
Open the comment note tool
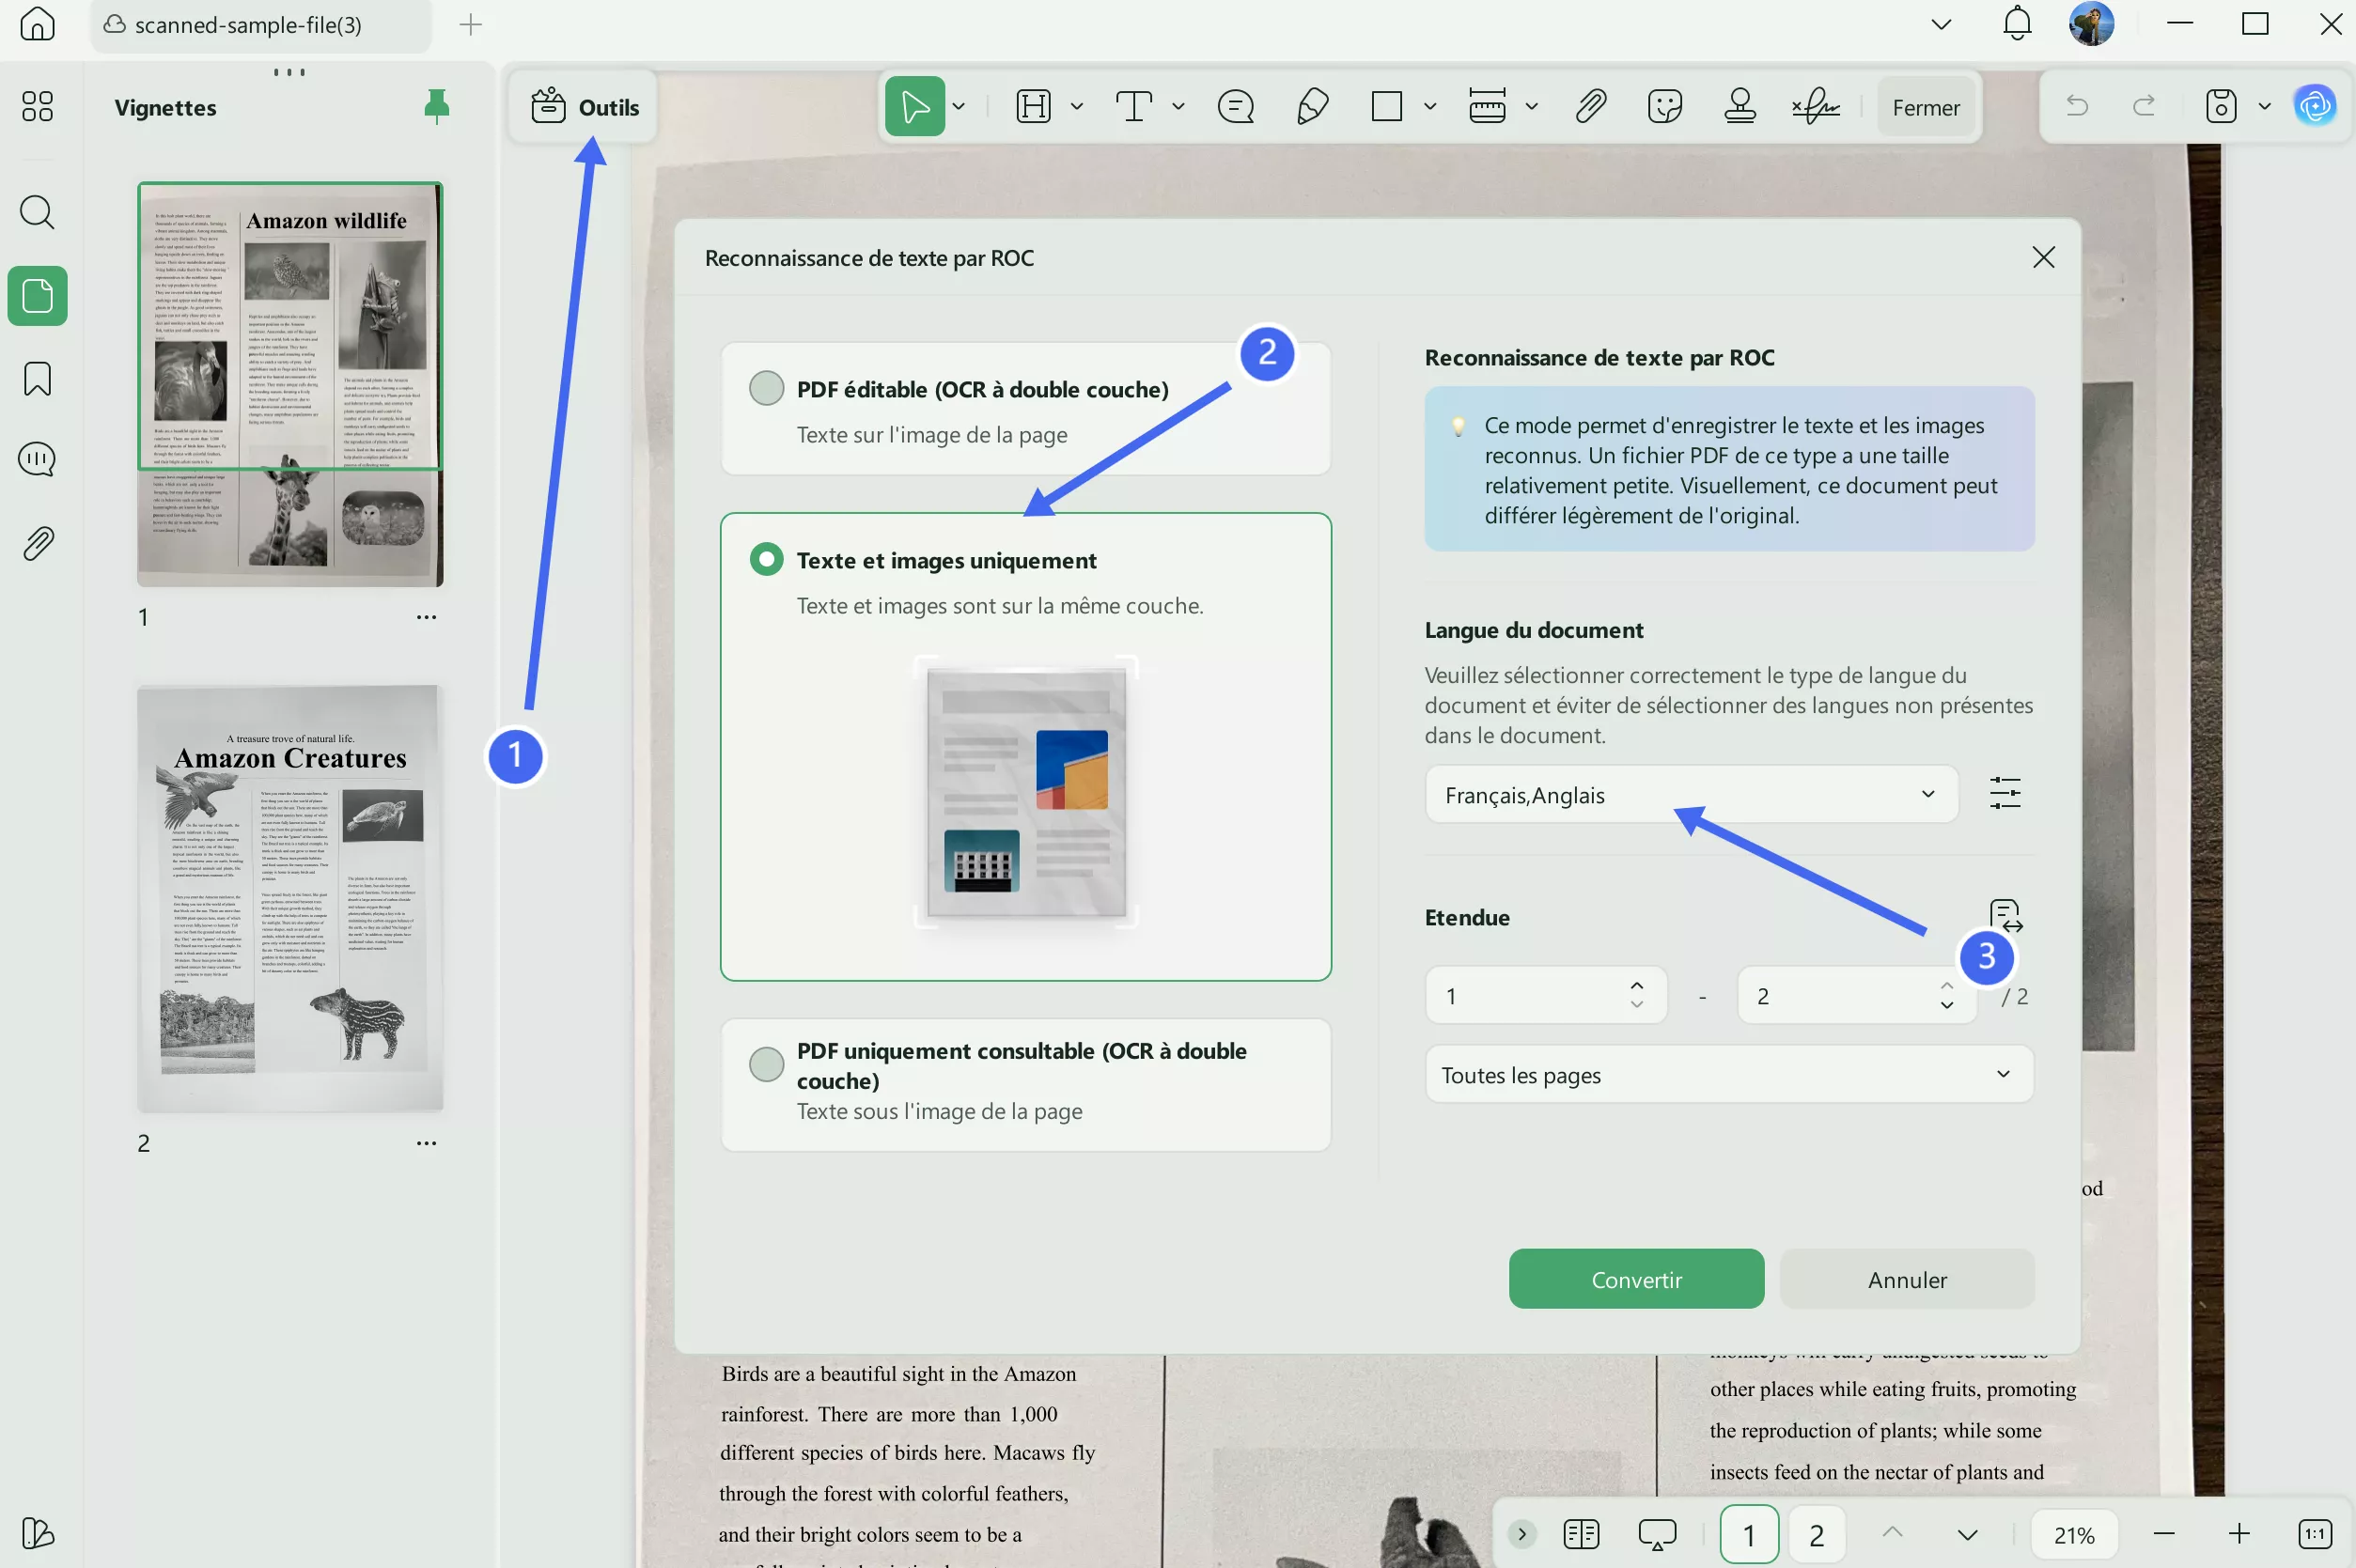(1236, 106)
